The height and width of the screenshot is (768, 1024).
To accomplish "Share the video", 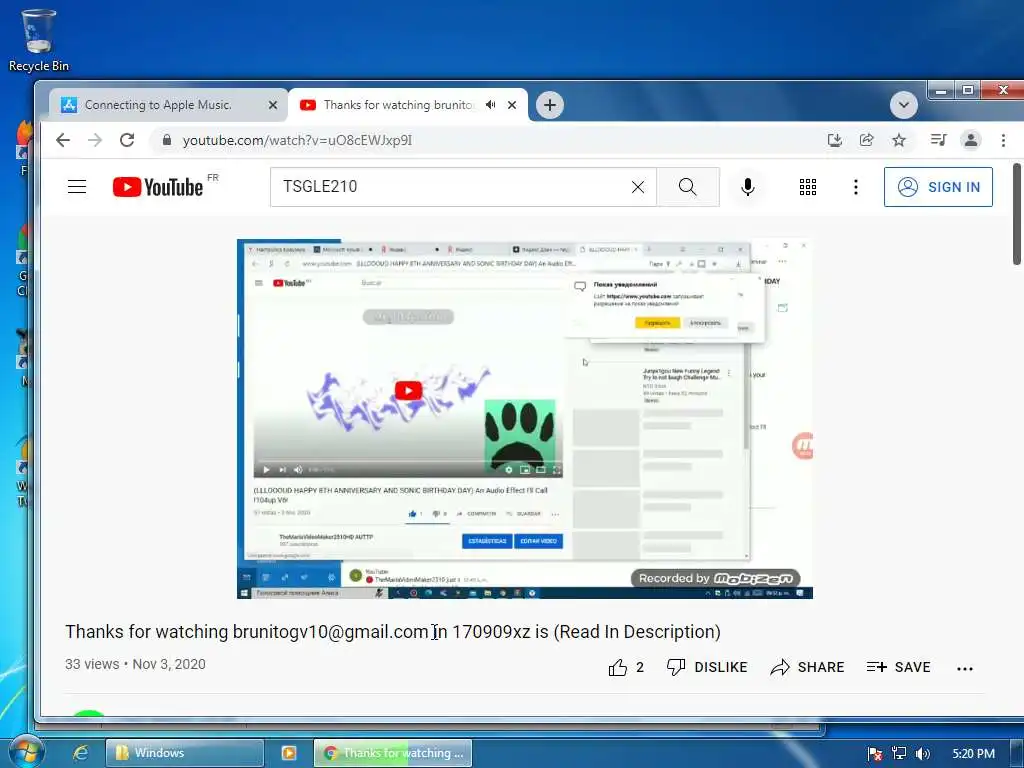I will 807,667.
